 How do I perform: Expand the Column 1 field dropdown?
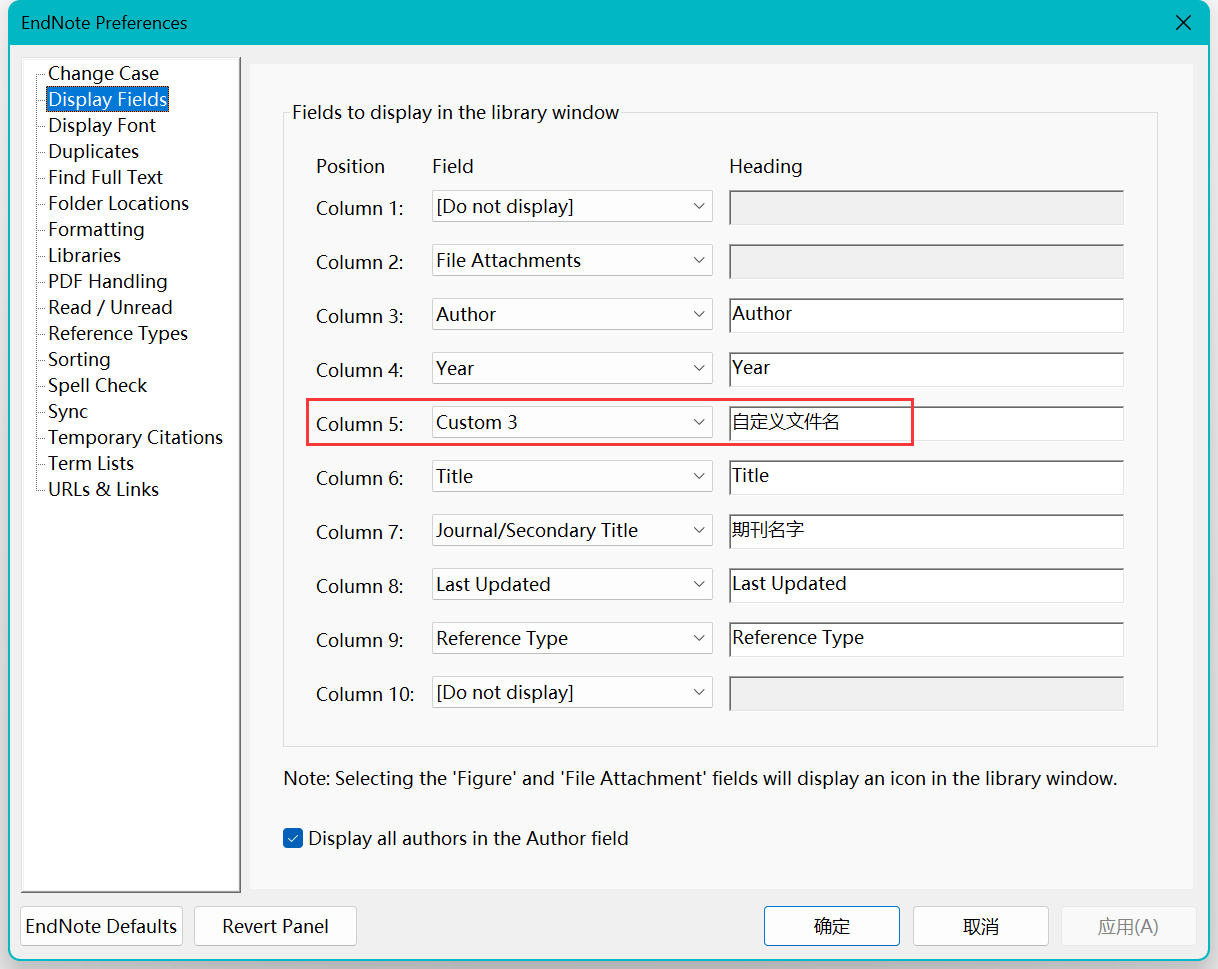click(572, 207)
